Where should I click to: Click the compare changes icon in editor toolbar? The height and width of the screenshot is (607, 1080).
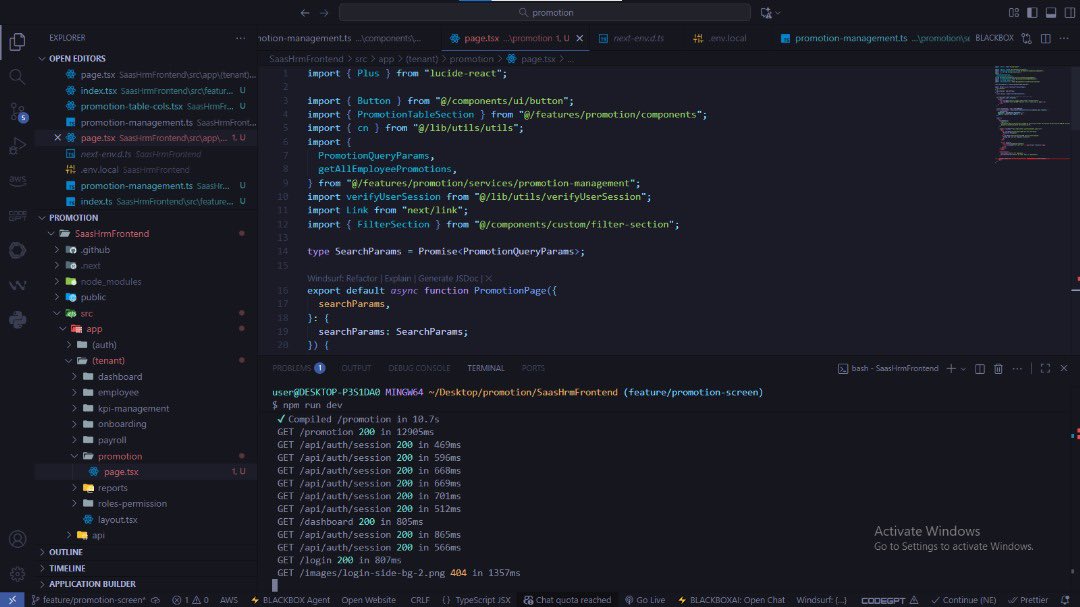coord(1026,39)
